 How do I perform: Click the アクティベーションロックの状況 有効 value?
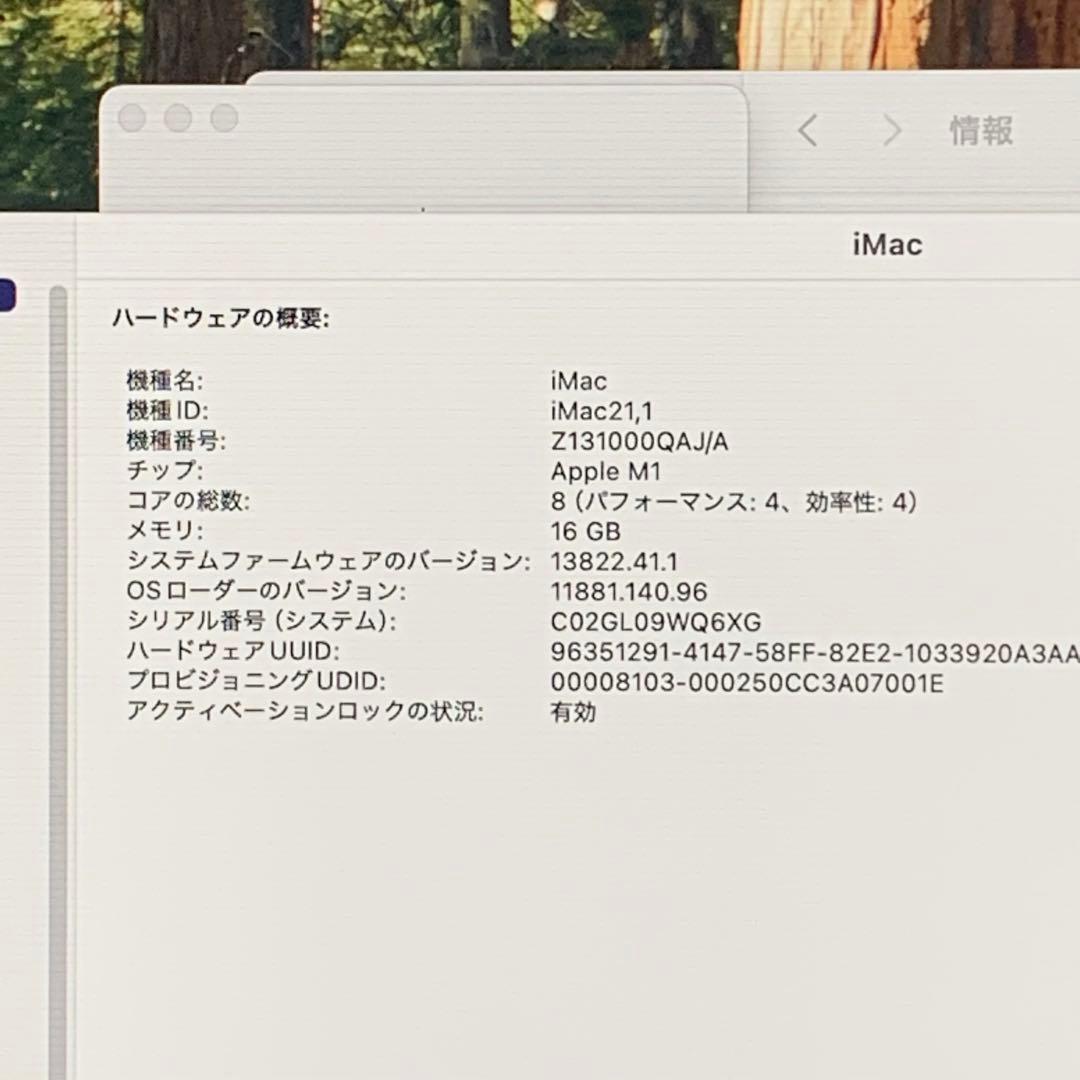[x=572, y=712]
